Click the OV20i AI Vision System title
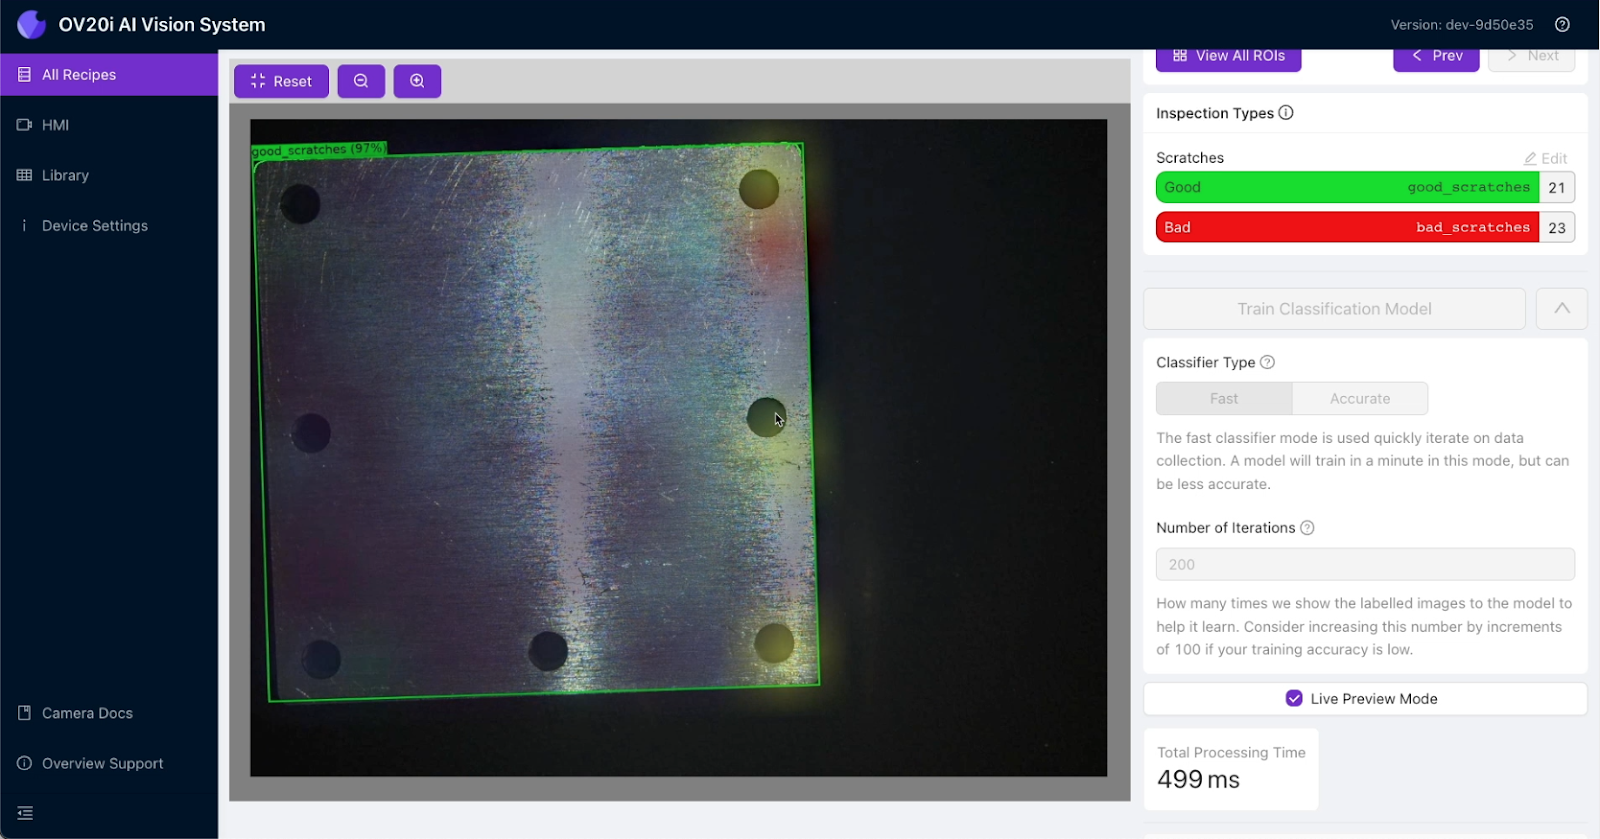This screenshot has height=839, width=1600. coord(162,25)
